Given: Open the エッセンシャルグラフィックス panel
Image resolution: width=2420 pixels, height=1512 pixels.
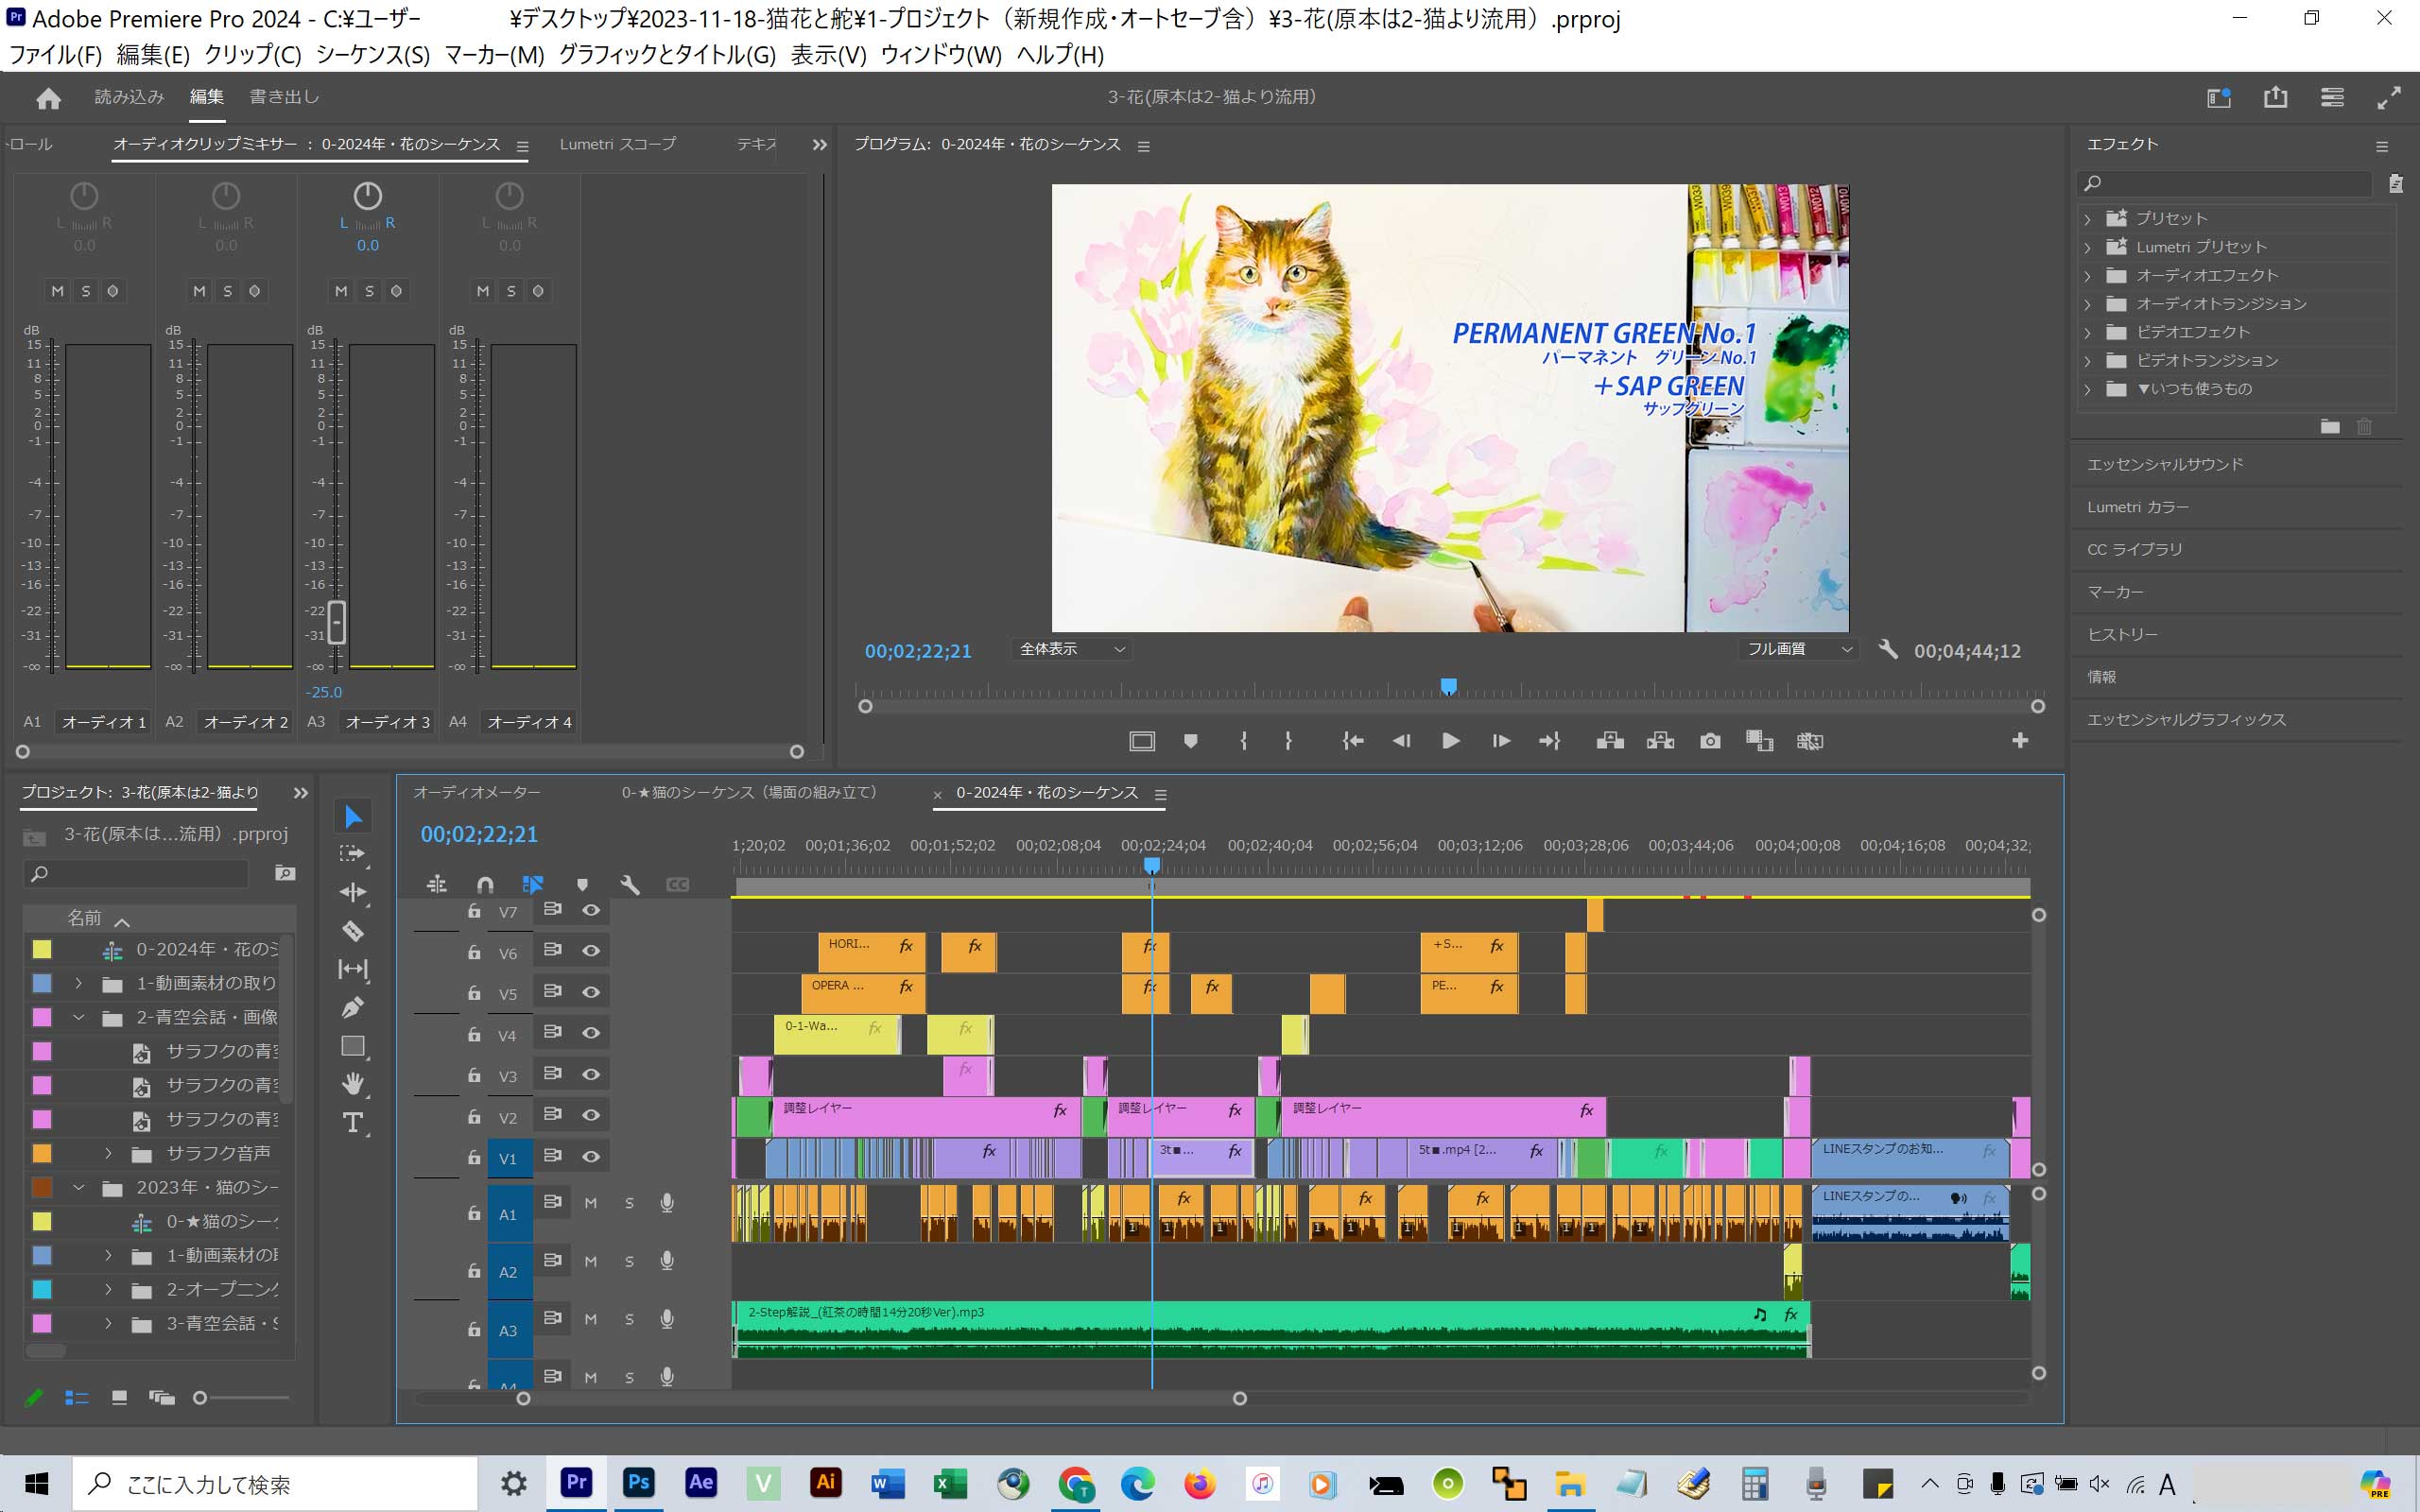Looking at the screenshot, I should tap(2186, 719).
